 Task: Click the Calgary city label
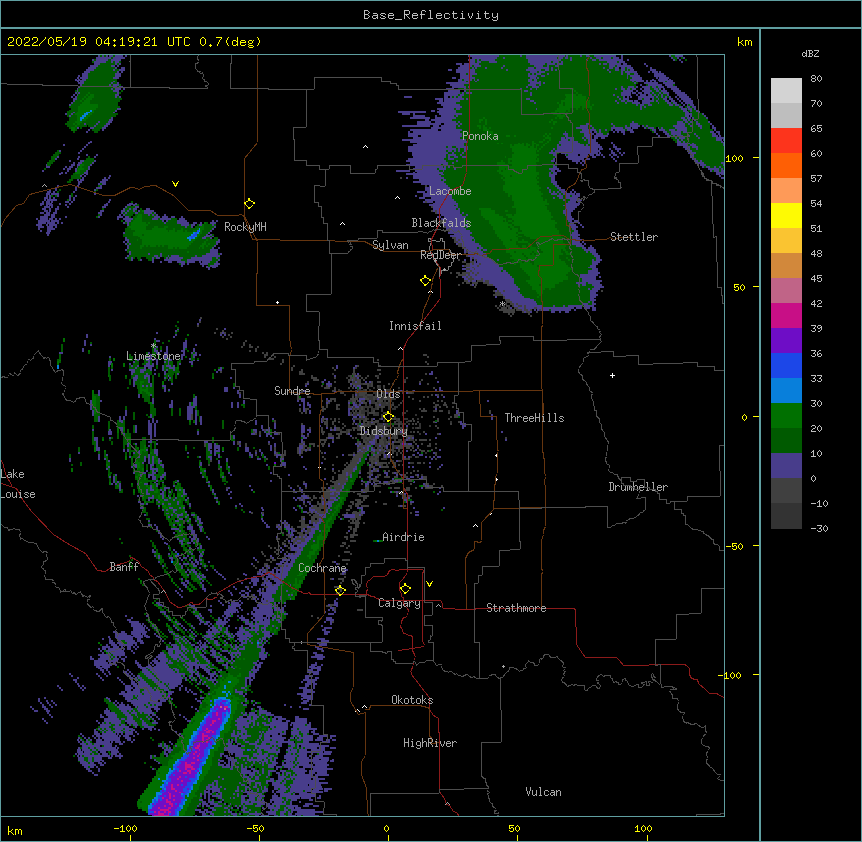(400, 603)
